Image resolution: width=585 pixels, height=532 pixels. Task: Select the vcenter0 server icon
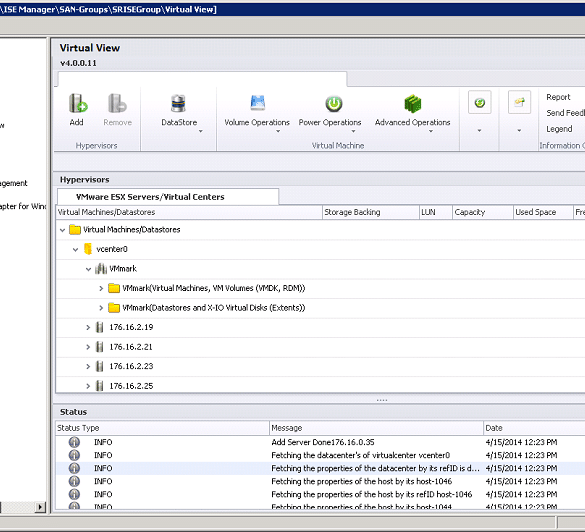click(x=88, y=249)
